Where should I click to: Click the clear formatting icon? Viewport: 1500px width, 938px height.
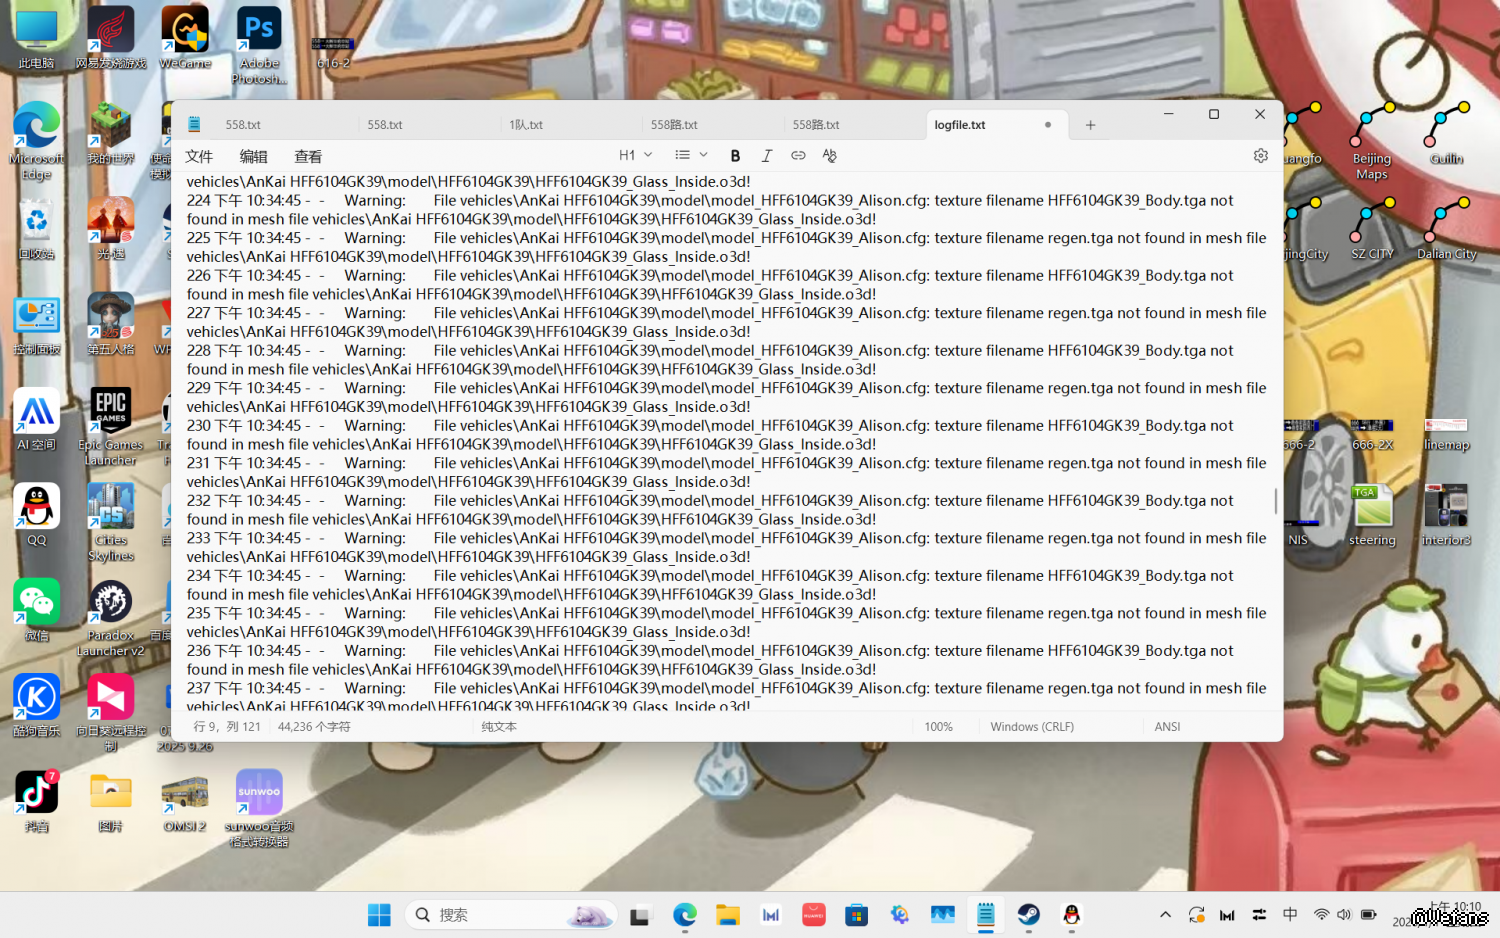(x=829, y=156)
